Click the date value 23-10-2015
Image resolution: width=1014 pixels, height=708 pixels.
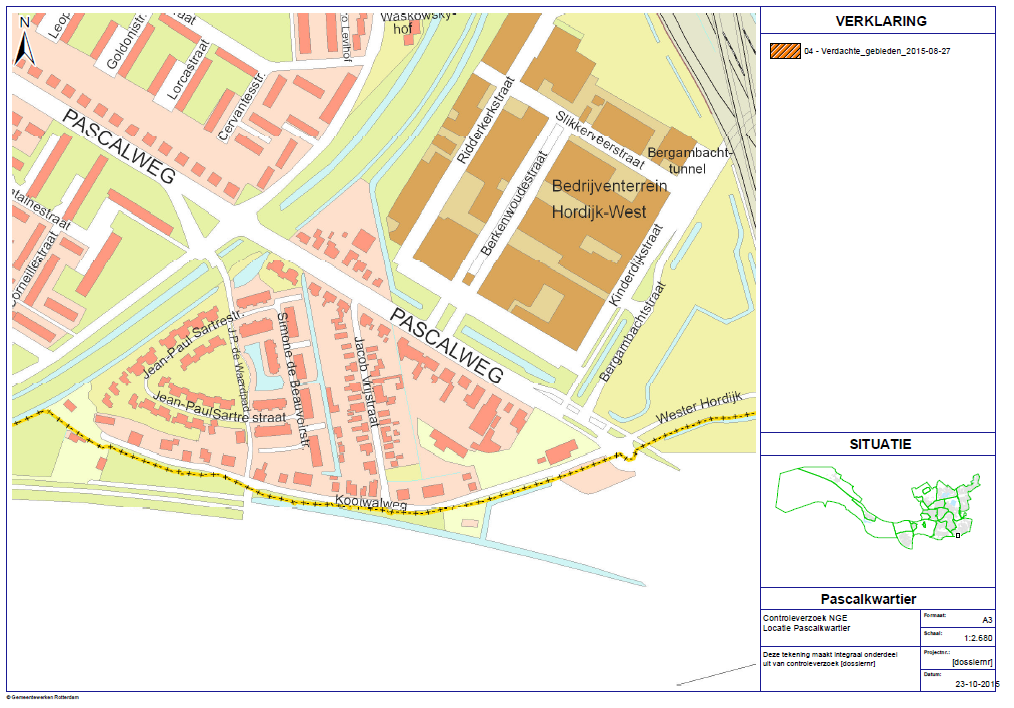[x=977, y=684]
